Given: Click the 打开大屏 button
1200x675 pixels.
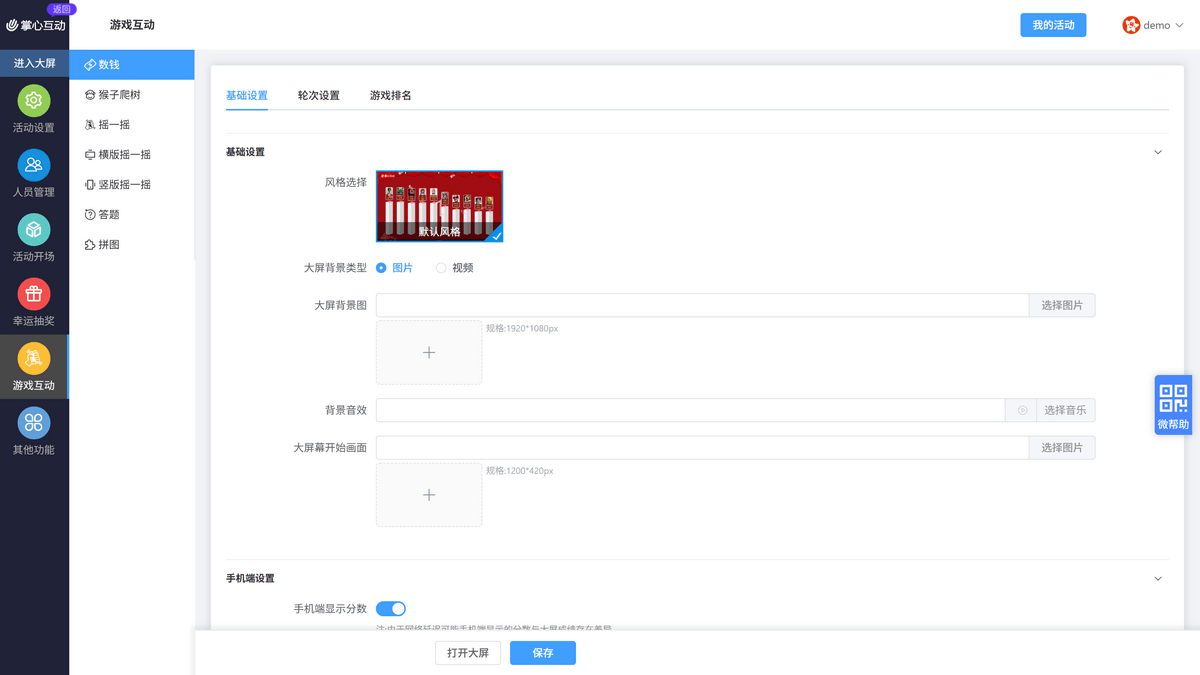Looking at the screenshot, I should (468, 653).
